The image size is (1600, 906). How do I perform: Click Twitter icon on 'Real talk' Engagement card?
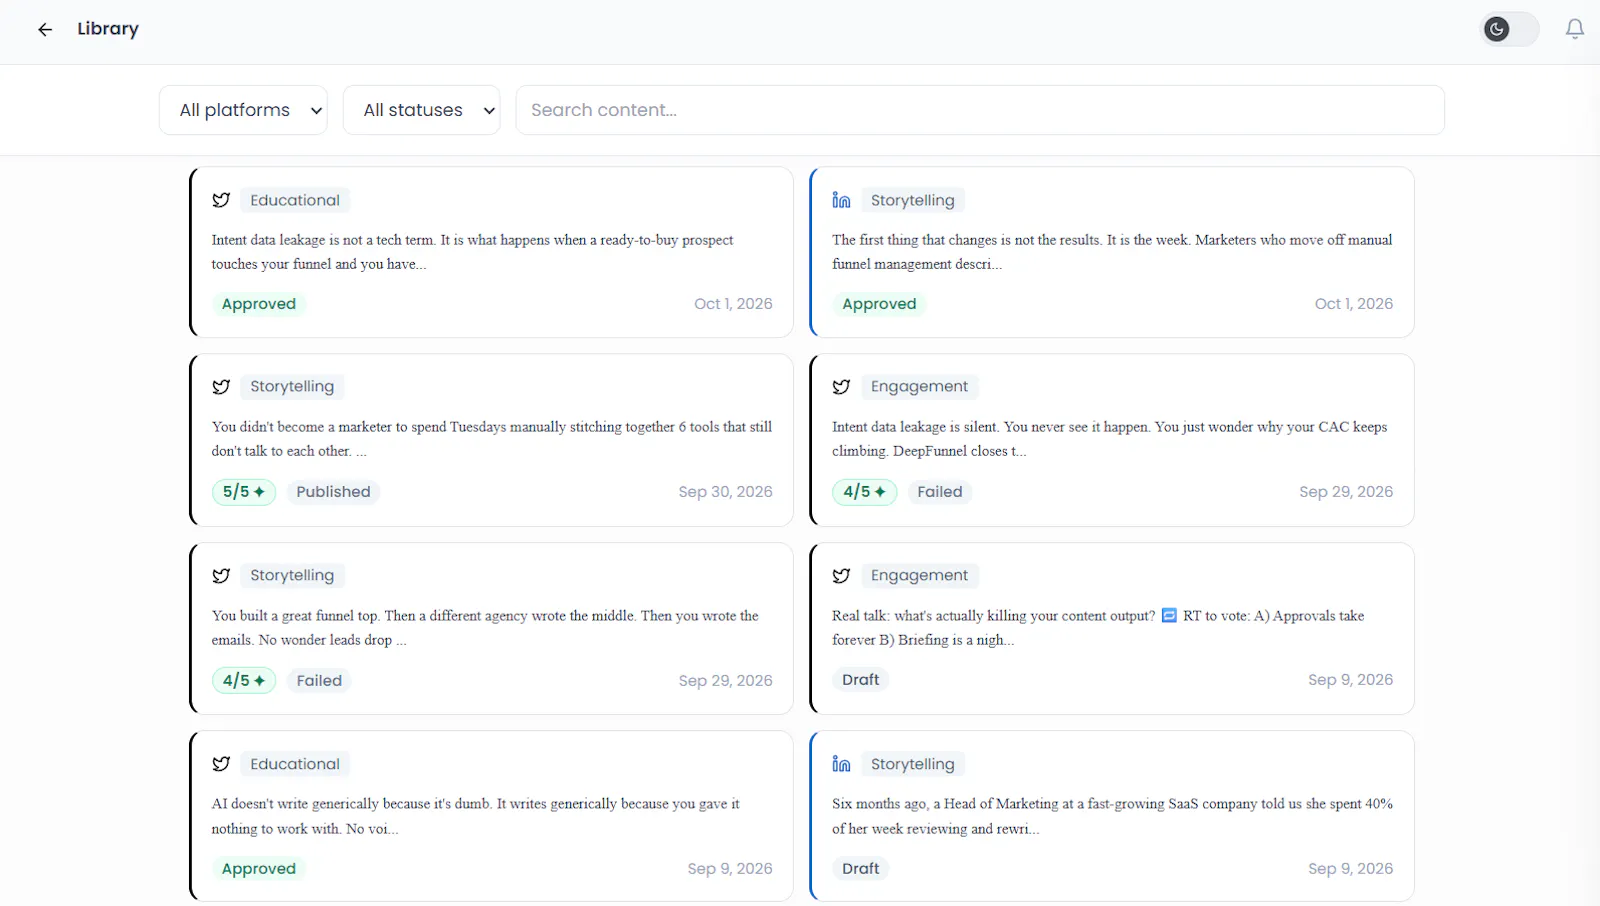(x=841, y=576)
